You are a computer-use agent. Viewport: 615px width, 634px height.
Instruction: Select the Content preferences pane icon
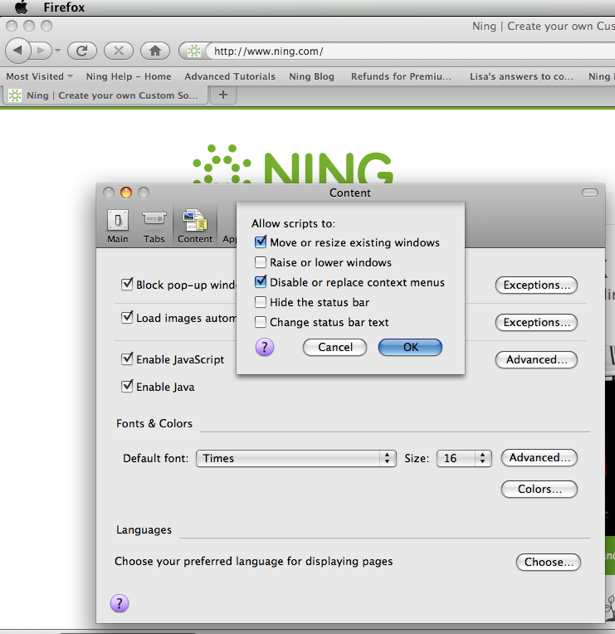pos(195,226)
